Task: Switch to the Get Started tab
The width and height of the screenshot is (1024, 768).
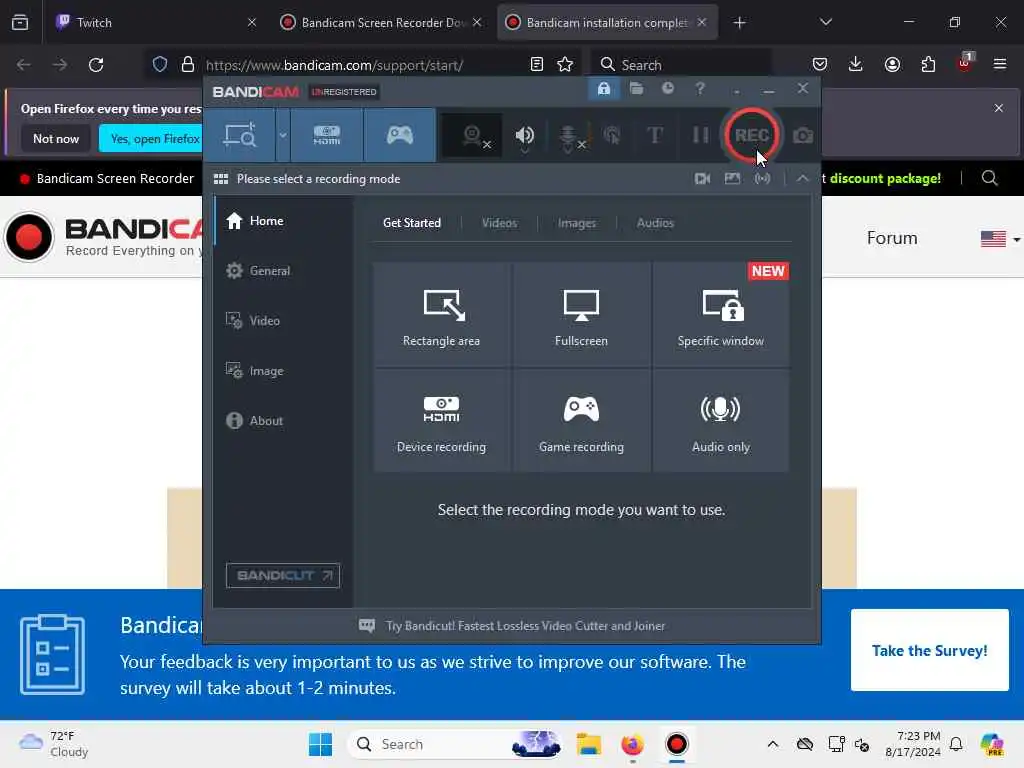Action: tap(411, 223)
